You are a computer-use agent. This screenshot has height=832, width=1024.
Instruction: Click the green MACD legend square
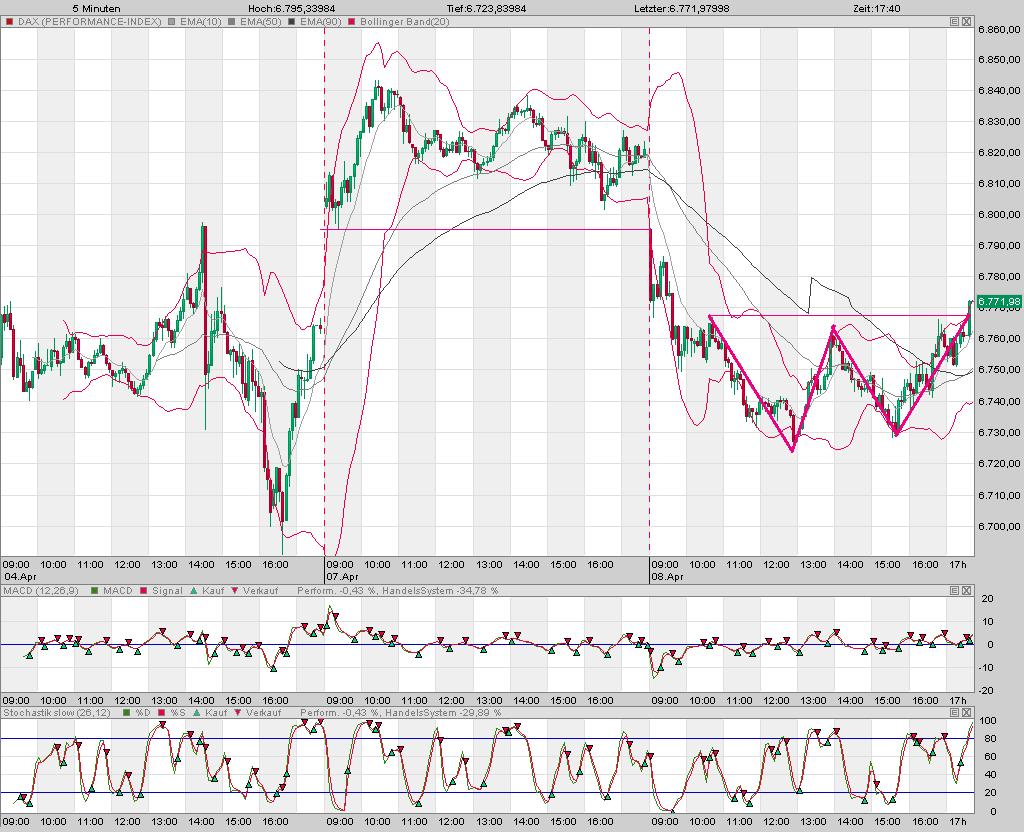tap(94, 590)
